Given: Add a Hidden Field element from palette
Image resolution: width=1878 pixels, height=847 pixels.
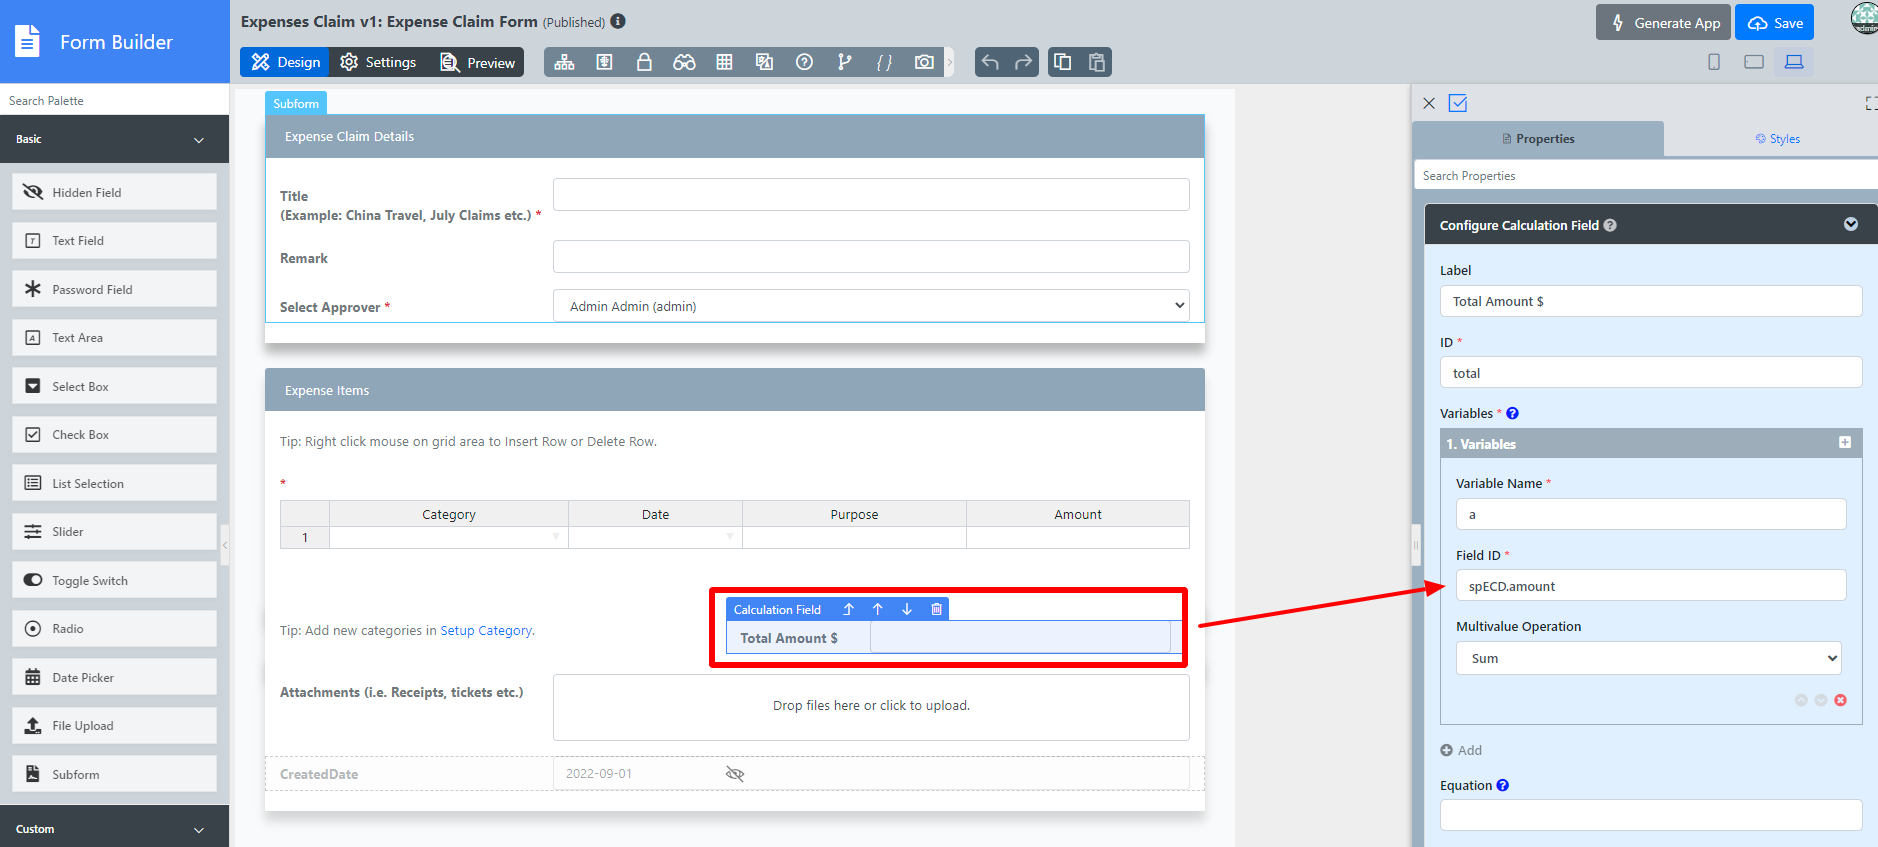Looking at the screenshot, I should coord(114,192).
